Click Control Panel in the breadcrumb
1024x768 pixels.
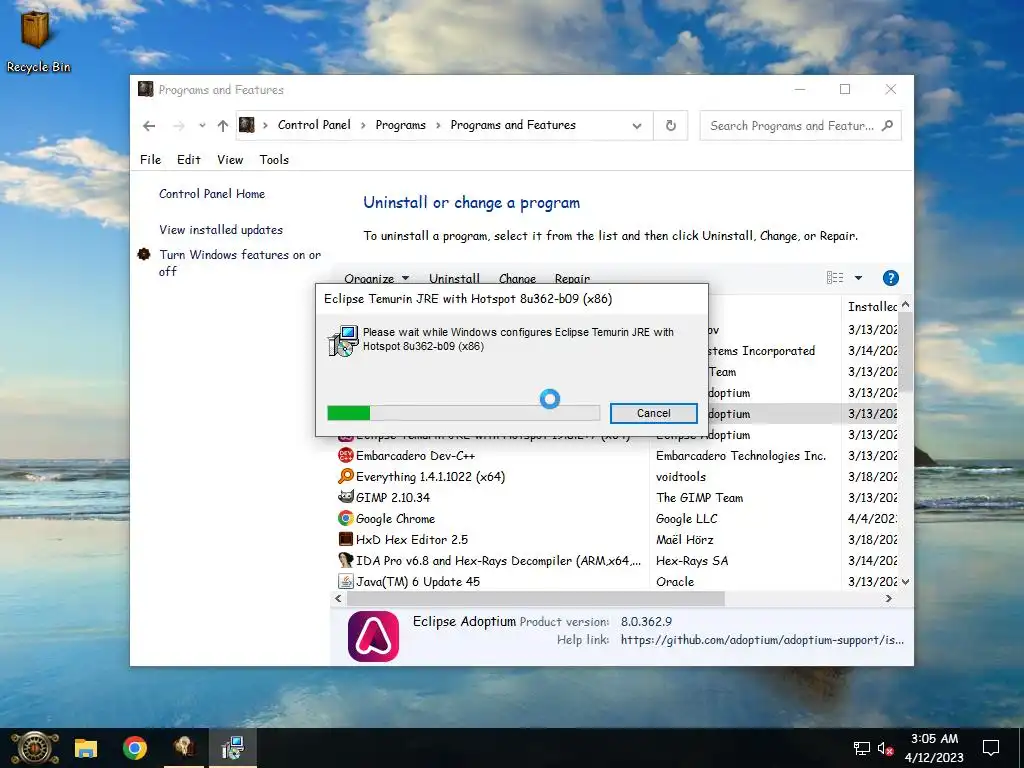(x=314, y=125)
